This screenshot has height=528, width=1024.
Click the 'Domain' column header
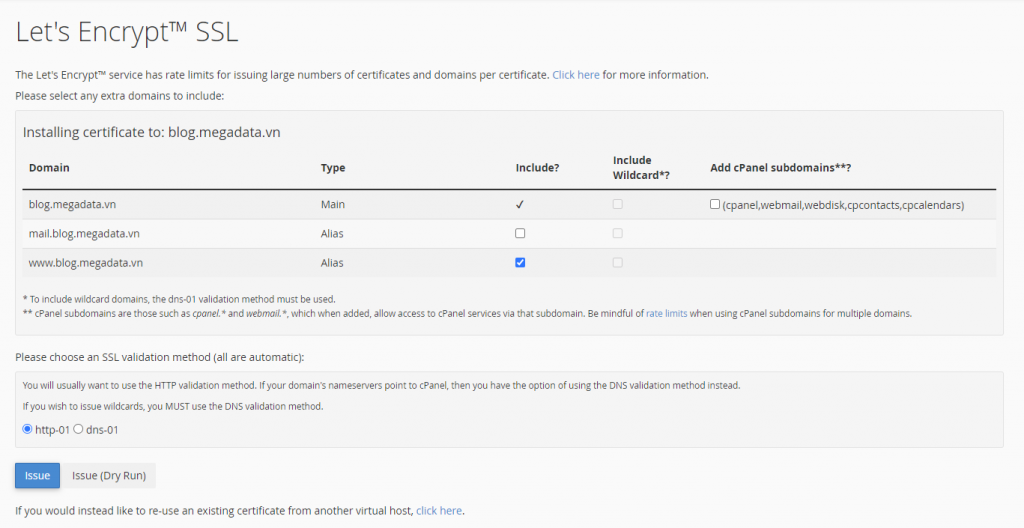[49, 168]
